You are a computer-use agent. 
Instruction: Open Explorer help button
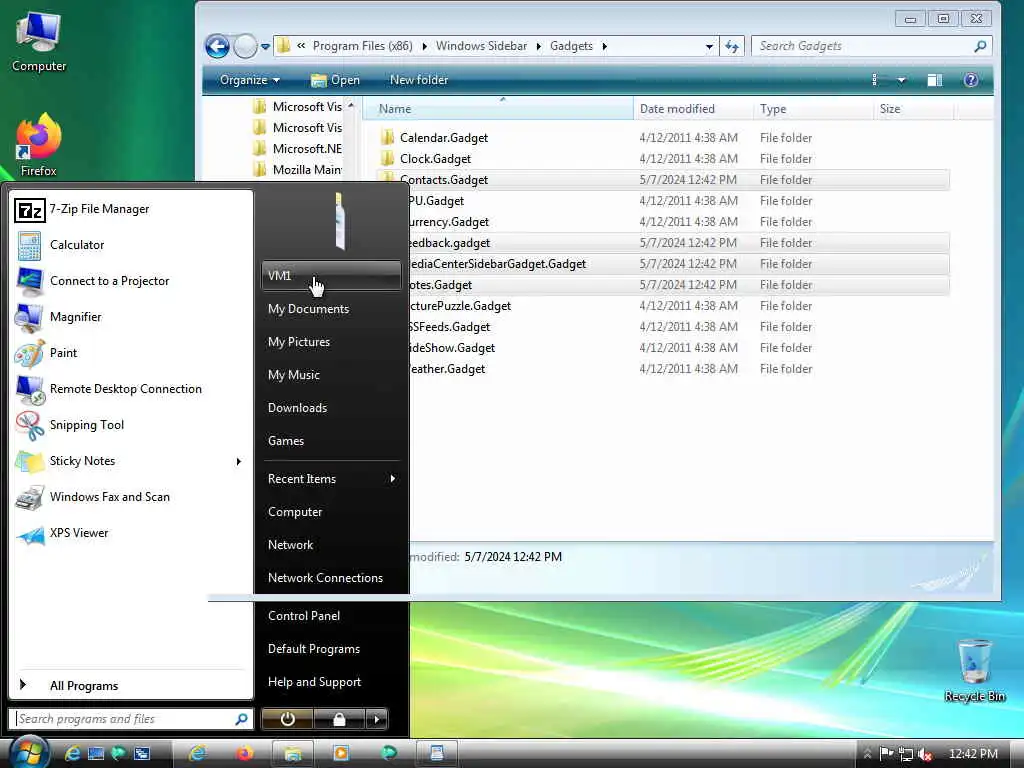(x=970, y=80)
